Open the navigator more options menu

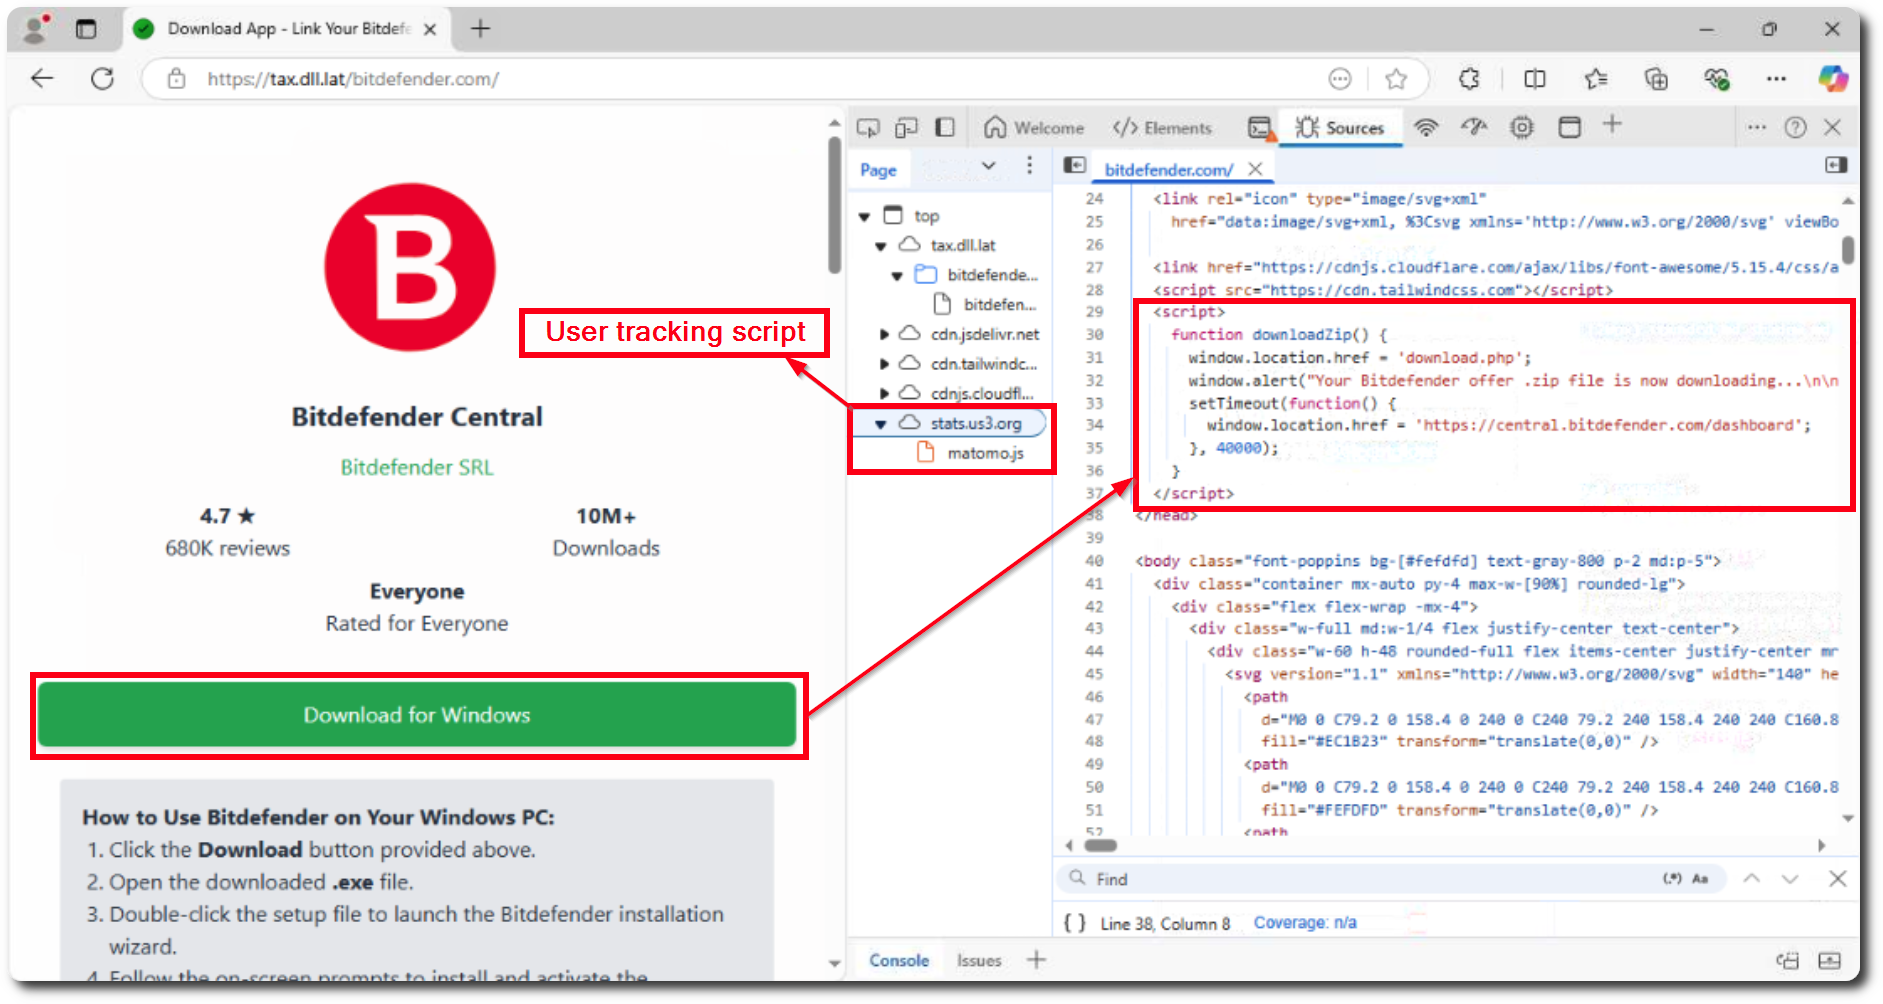click(1029, 166)
